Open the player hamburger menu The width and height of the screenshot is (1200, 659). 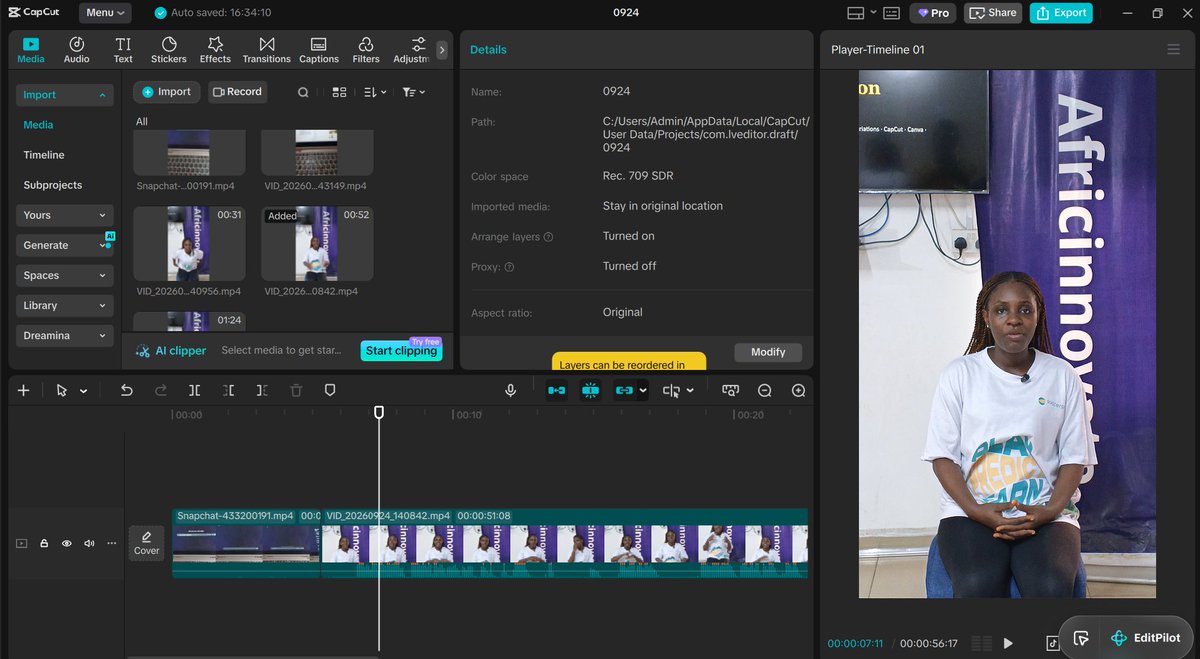coord(1173,49)
